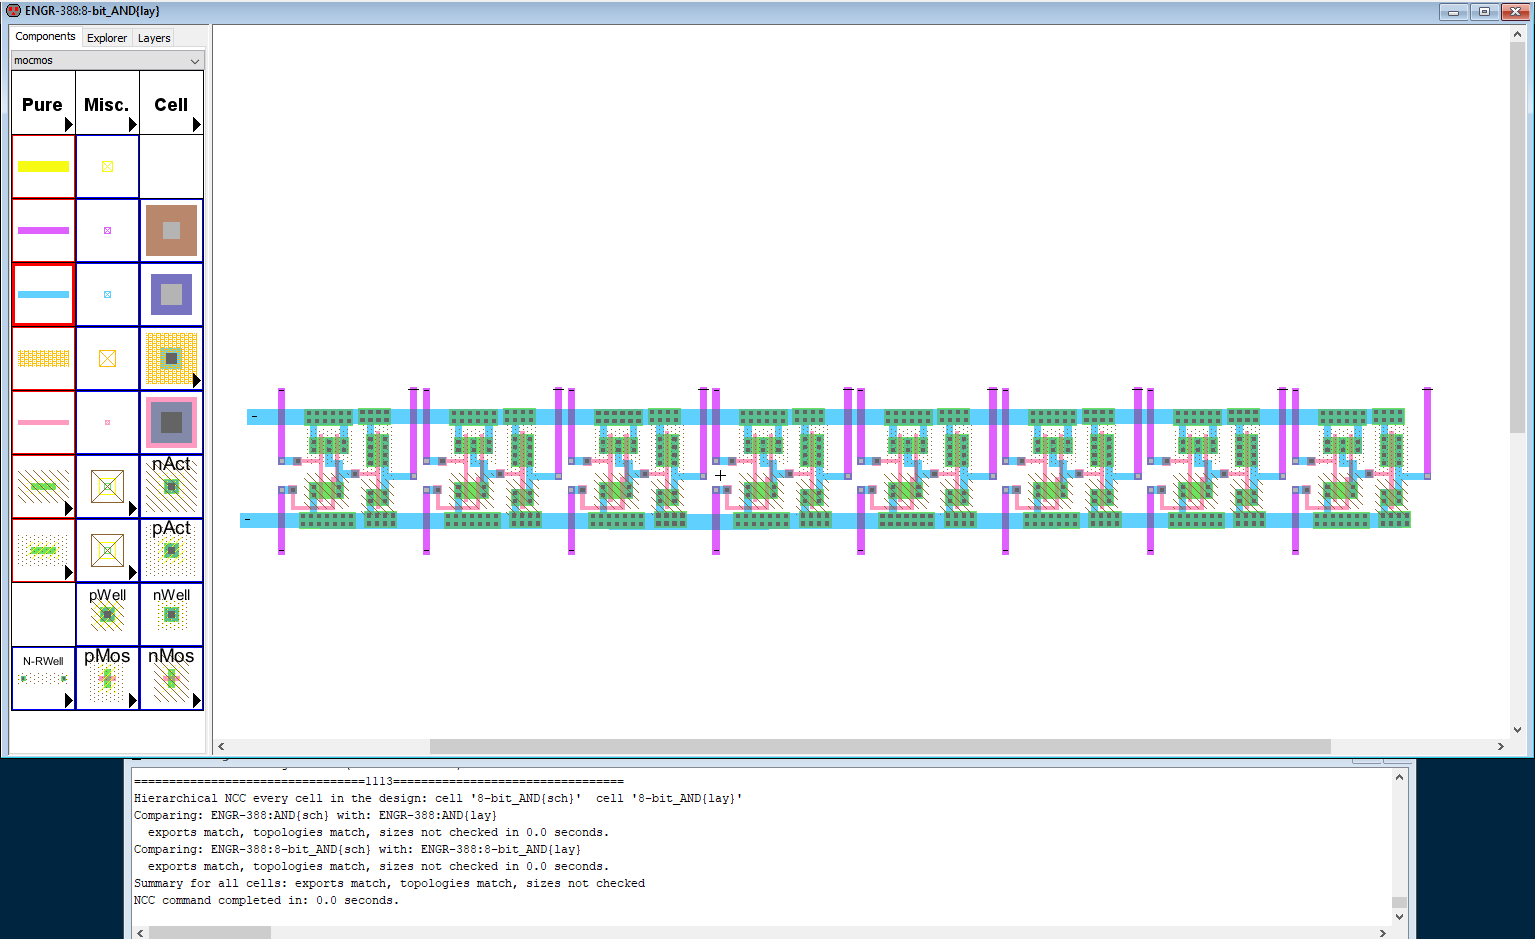Select the blue metal arc highlighted in red
The image size is (1535, 939).
pyautogui.click(x=43, y=294)
